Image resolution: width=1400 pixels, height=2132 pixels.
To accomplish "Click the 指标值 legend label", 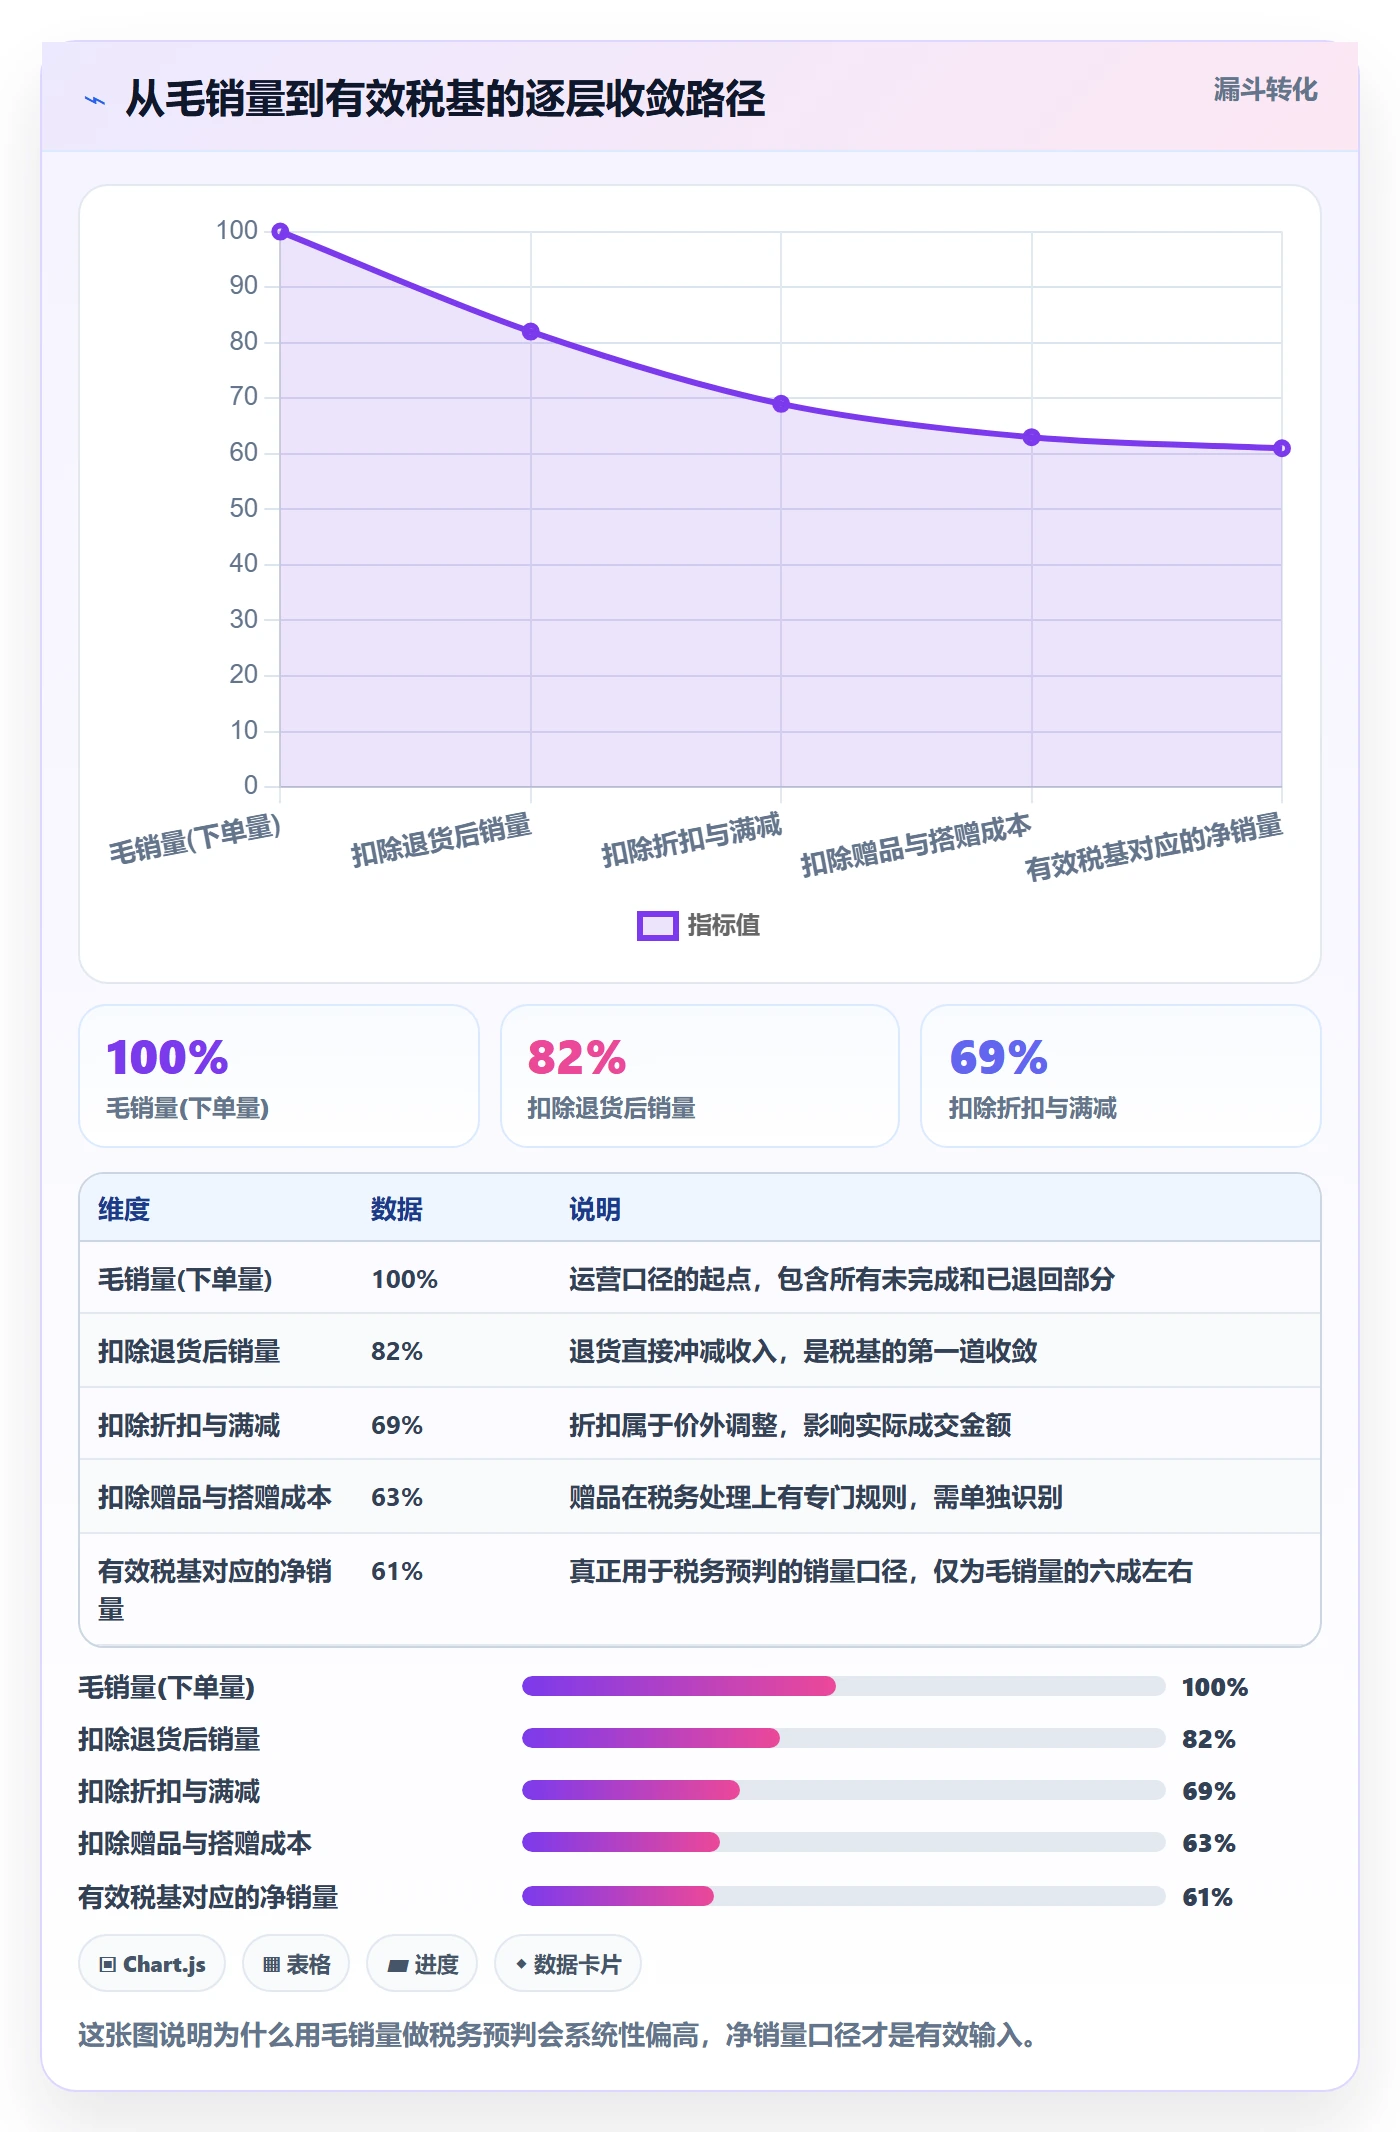I will click(x=723, y=926).
